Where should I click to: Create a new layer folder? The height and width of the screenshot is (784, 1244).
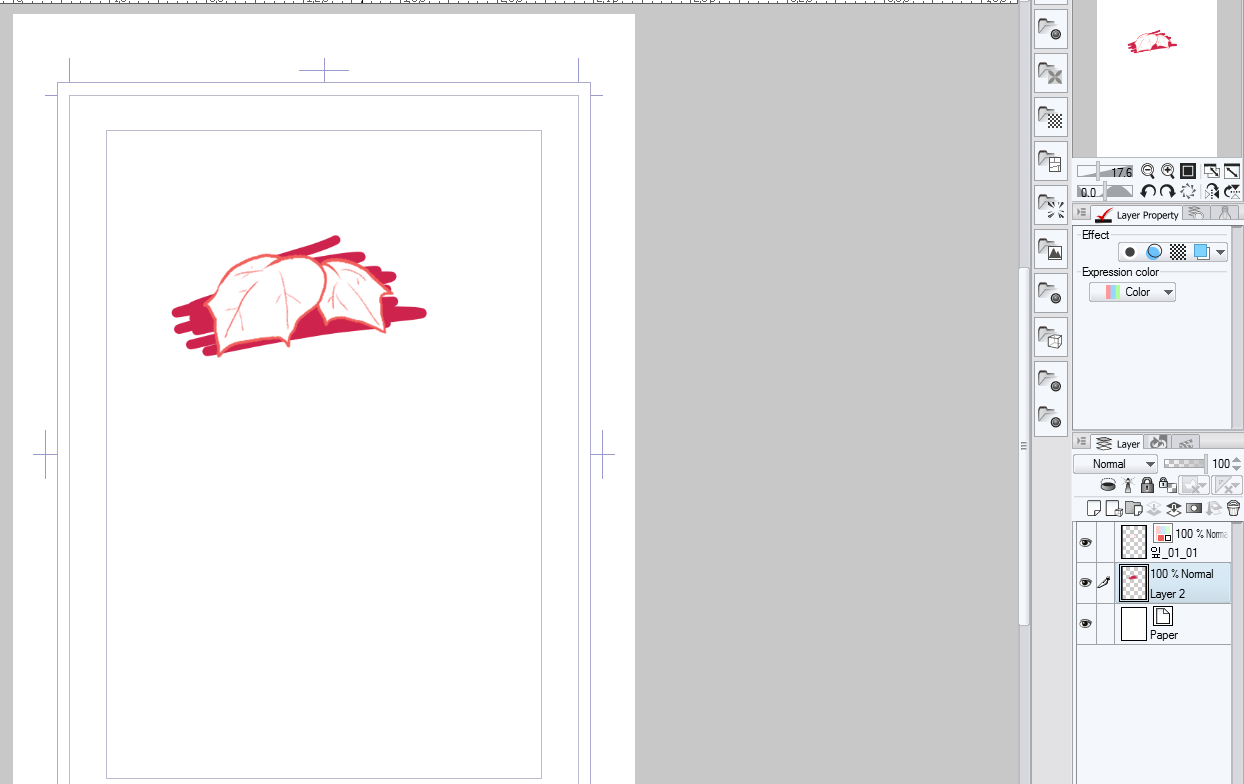click(x=1133, y=508)
